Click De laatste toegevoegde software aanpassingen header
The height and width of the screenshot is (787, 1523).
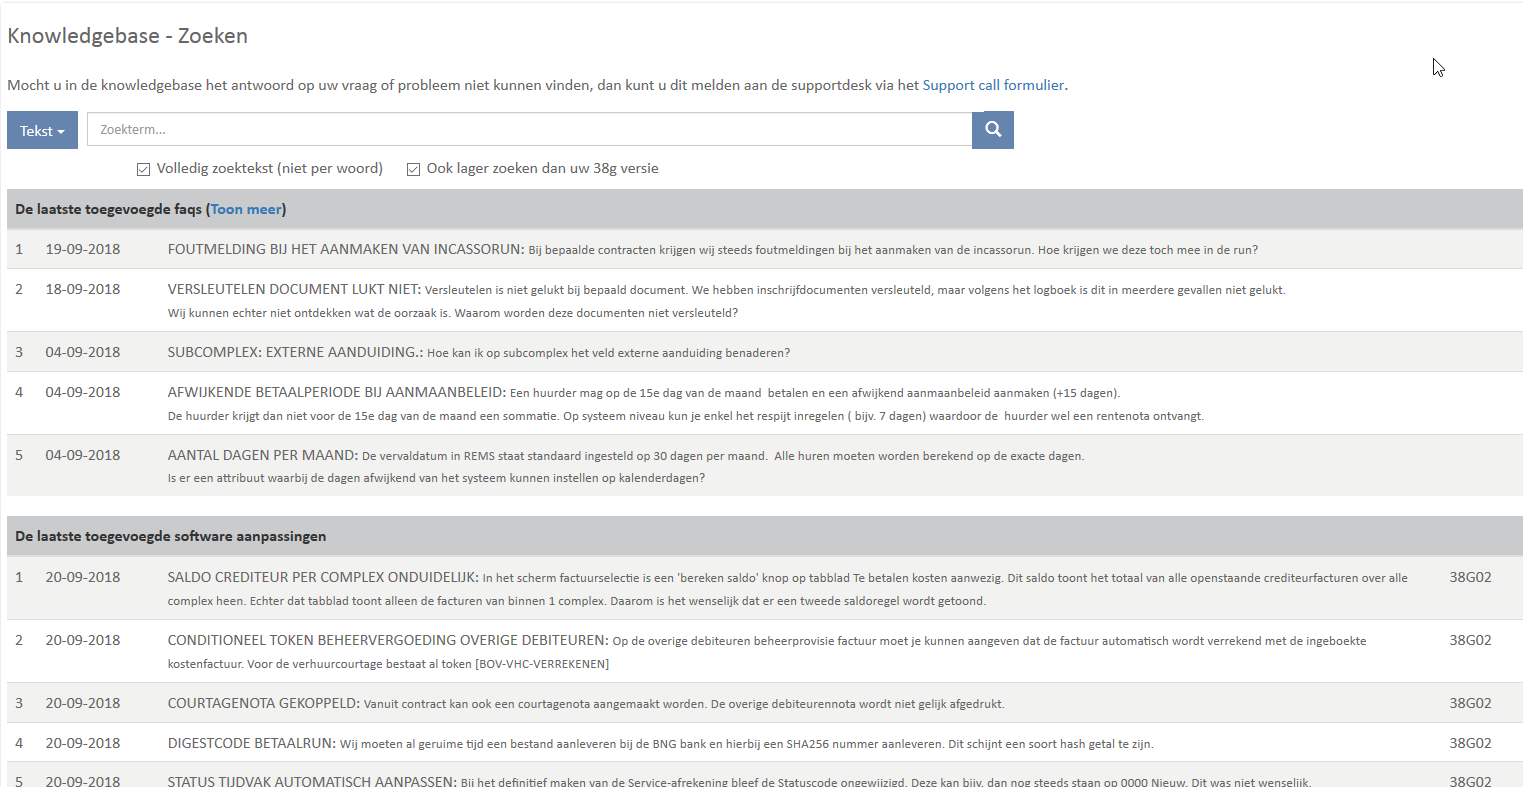coord(171,536)
